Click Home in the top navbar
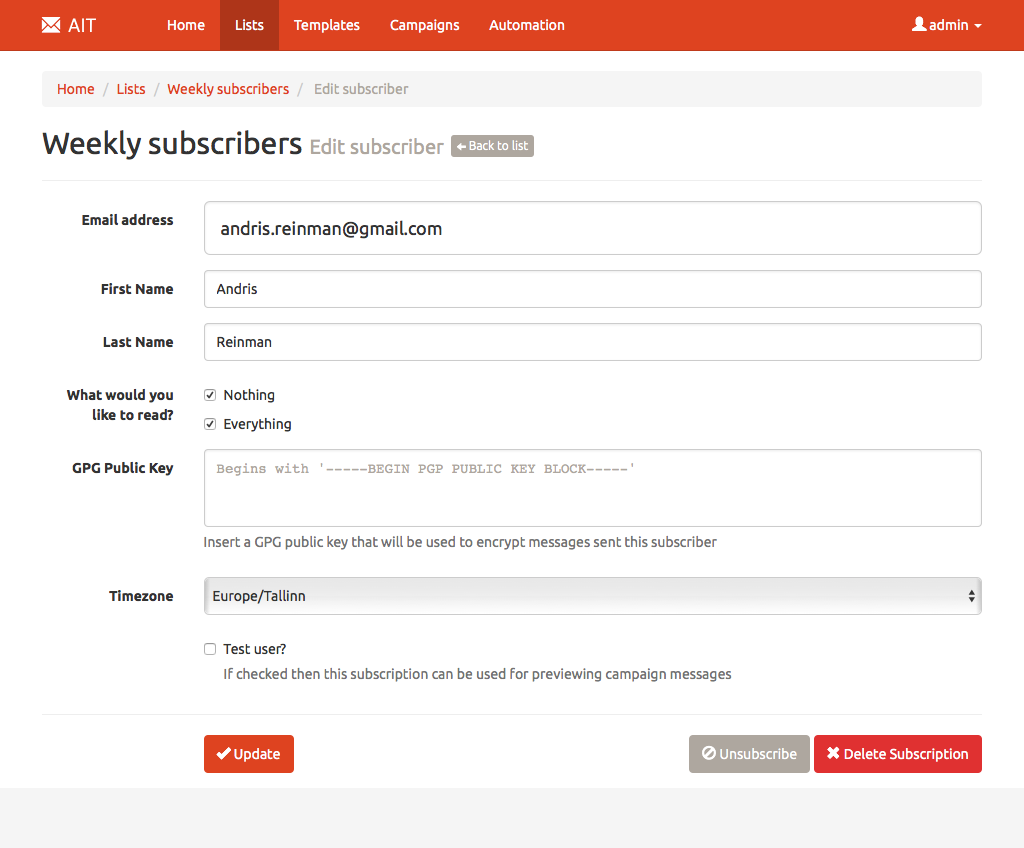Viewport: 1024px width, 848px height. pos(186,25)
